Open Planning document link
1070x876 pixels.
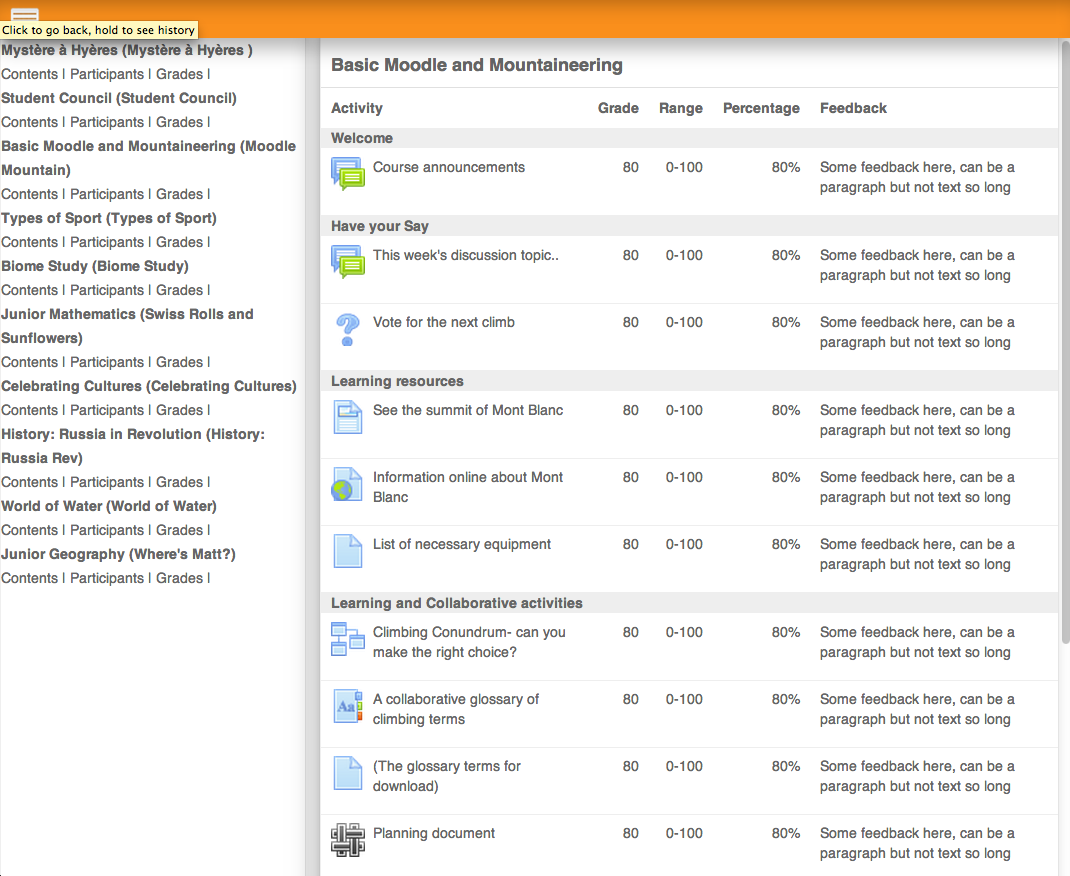[x=433, y=833]
